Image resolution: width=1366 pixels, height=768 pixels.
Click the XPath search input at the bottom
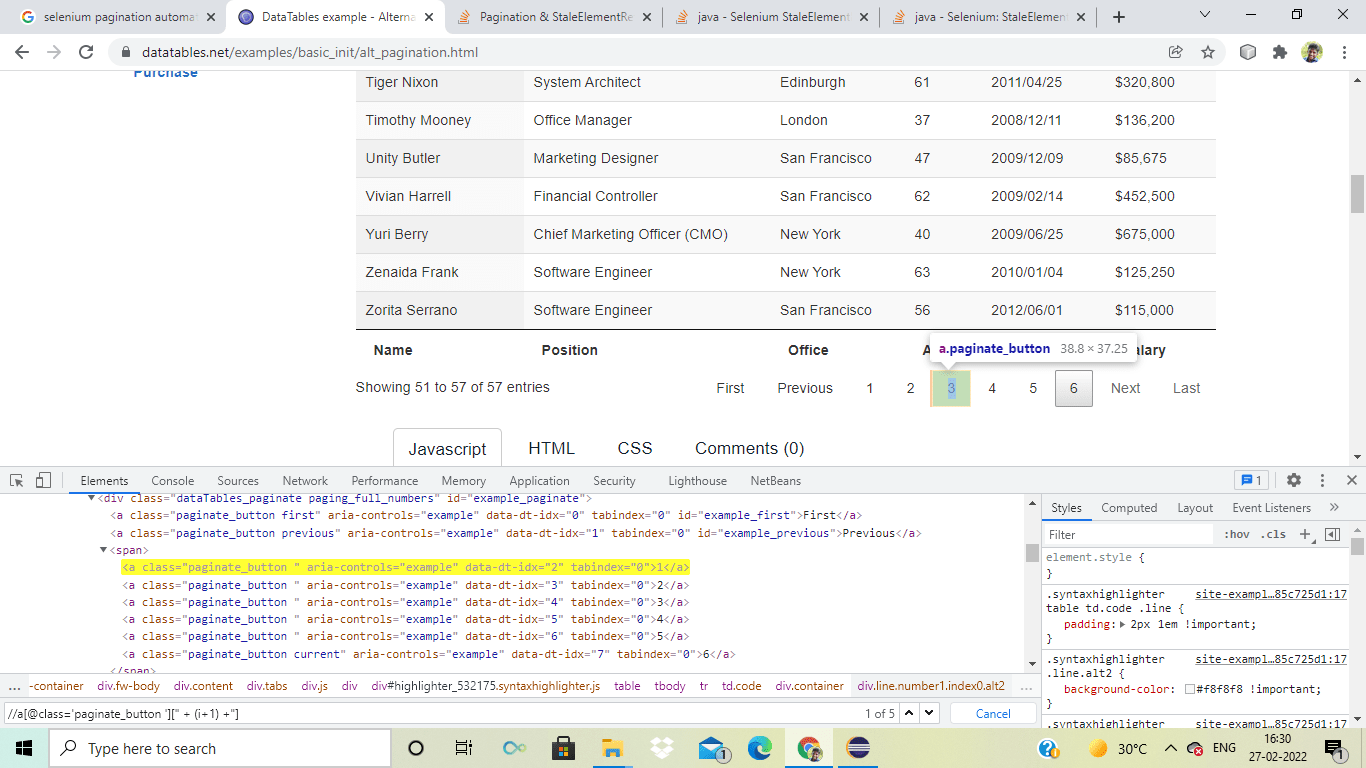(x=400, y=713)
